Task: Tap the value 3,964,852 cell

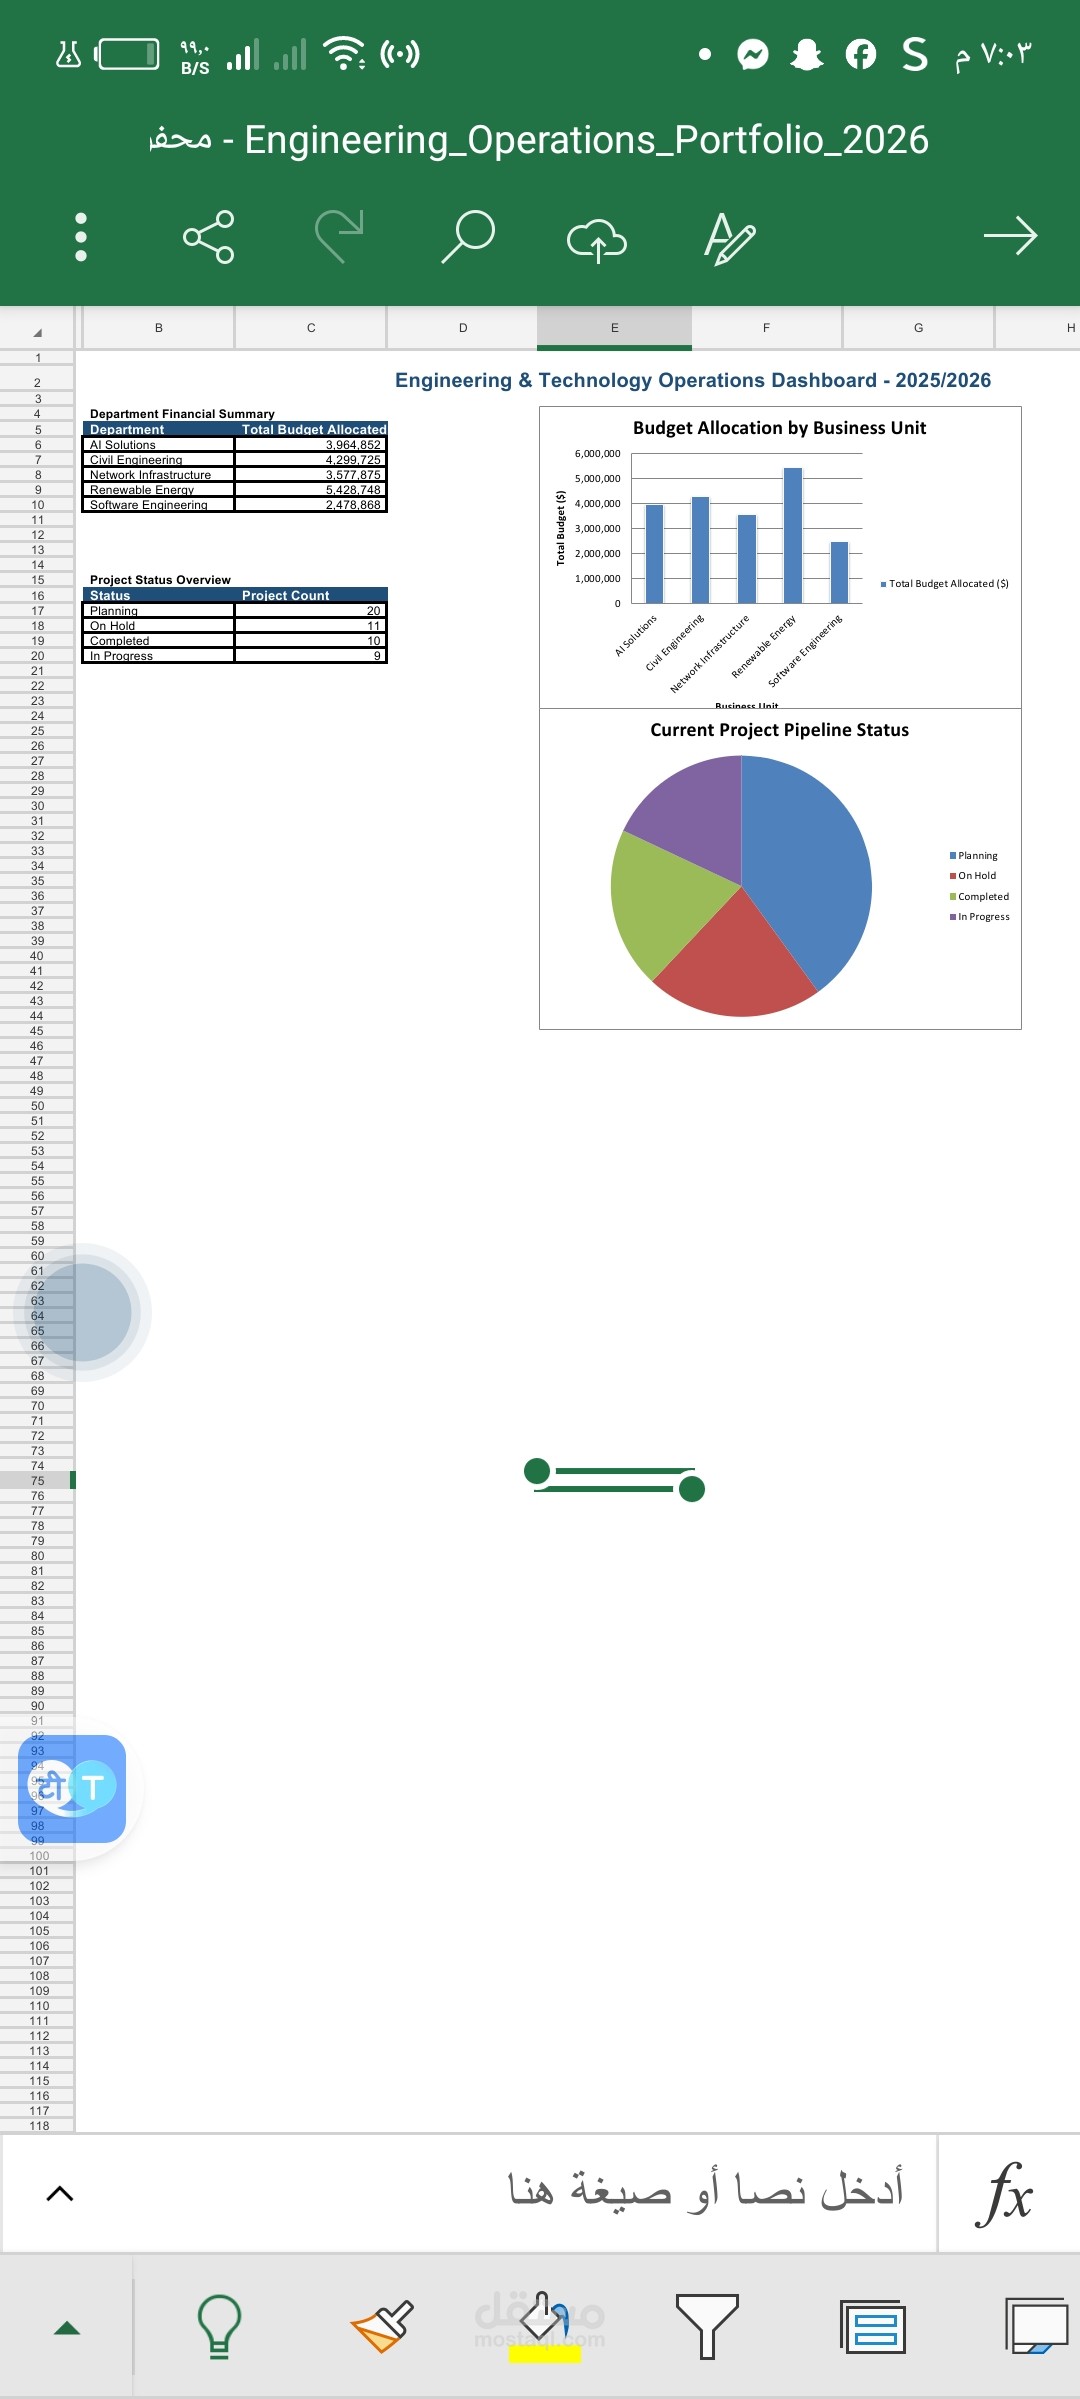Action: tap(311, 445)
